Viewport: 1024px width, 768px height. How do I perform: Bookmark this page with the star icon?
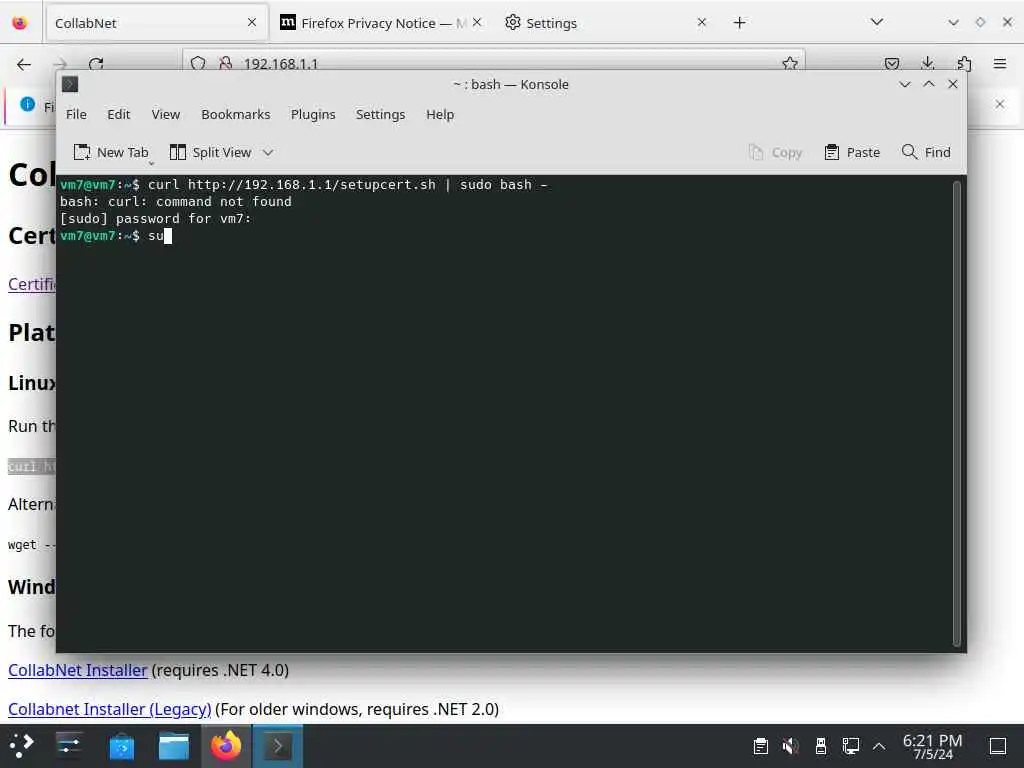(x=790, y=63)
